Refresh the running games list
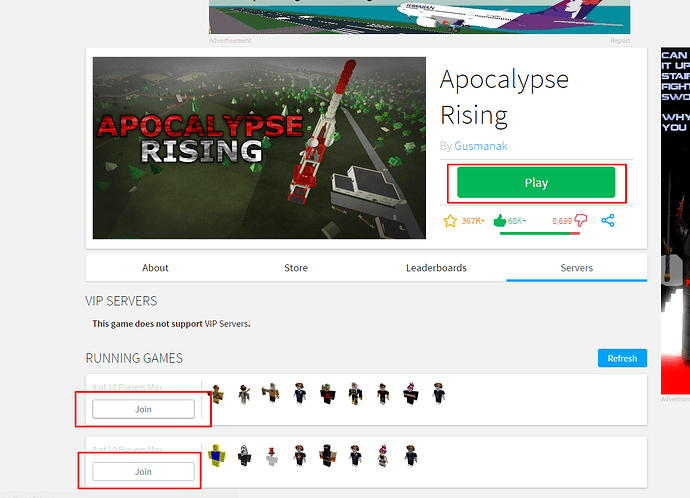Screen dimensions: 690x498 pyautogui.click(x=622, y=358)
